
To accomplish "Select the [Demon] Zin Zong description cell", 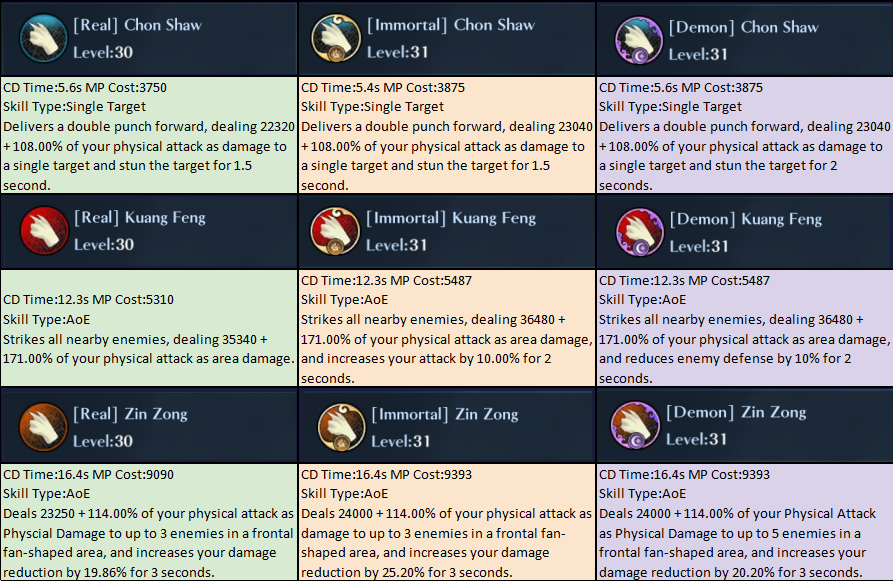I will 744,523.
